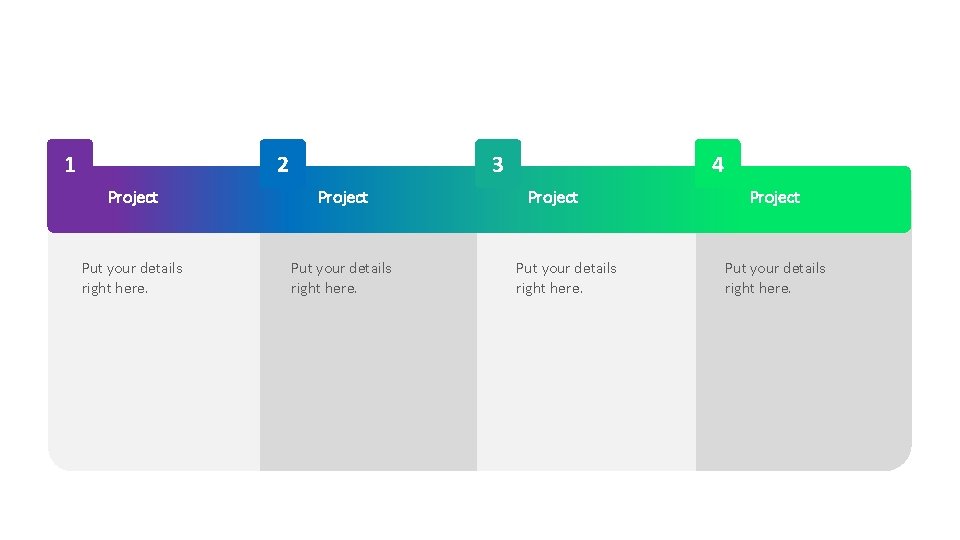Click the rounded bottom-right corner of fourth column
This screenshot has height=540, width=960.
[898, 458]
